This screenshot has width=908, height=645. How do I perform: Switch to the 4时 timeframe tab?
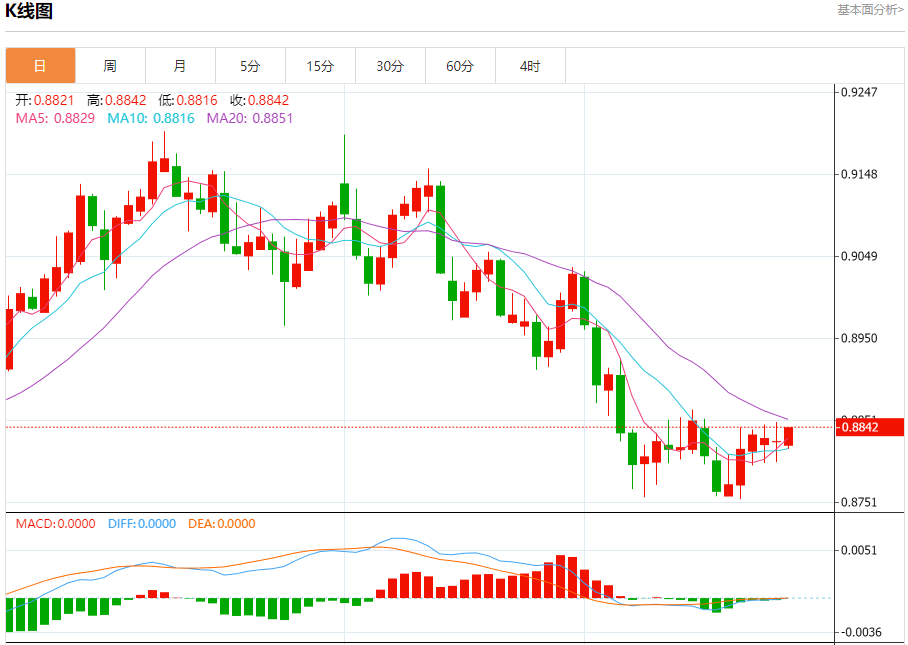click(530, 66)
